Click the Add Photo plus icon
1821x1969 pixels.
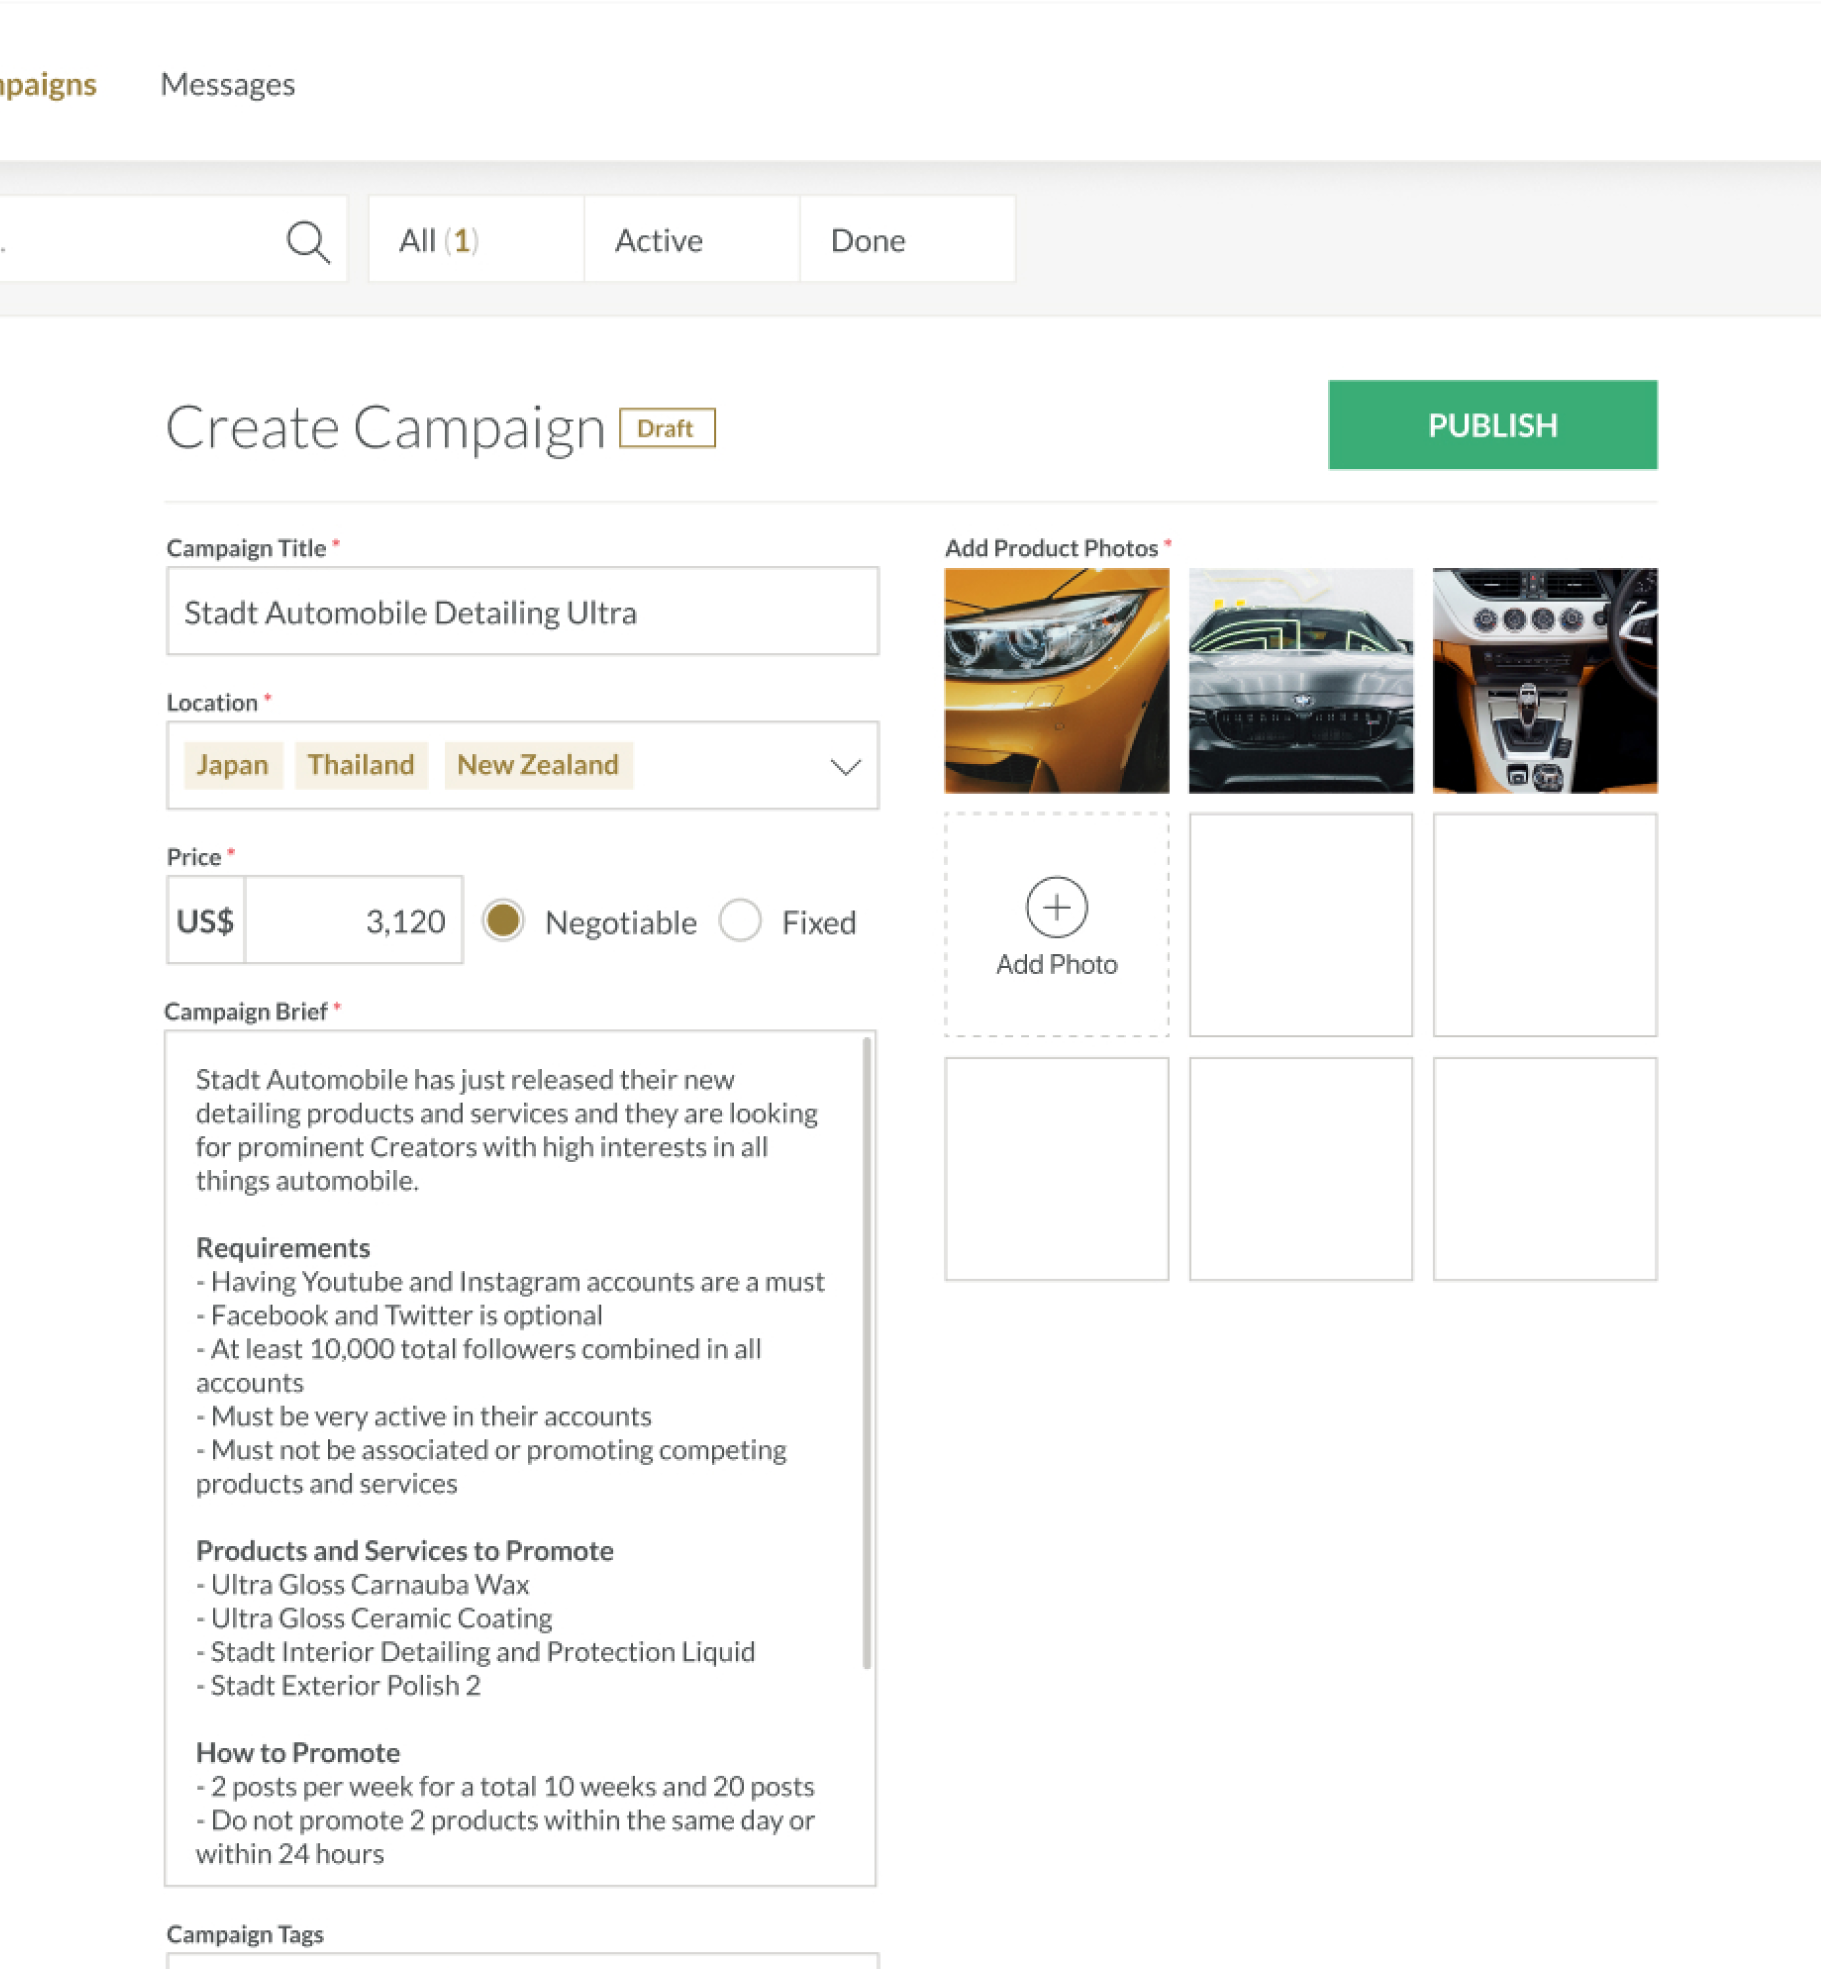click(1056, 907)
